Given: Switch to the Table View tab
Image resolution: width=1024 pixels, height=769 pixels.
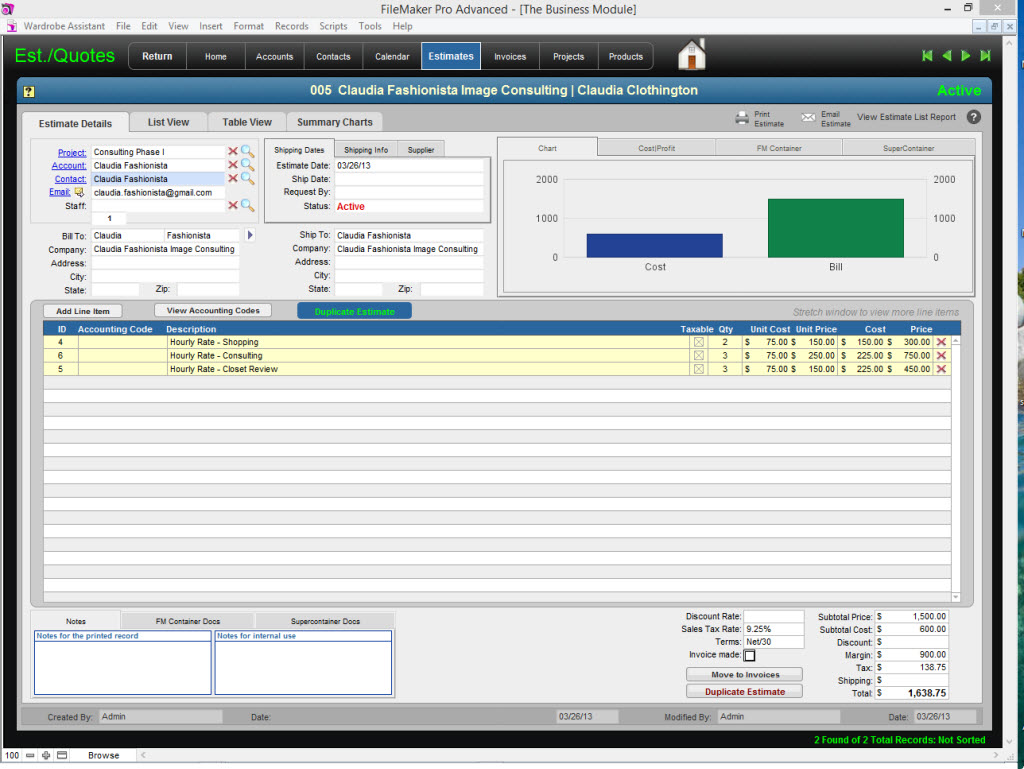Looking at the screenshot, I should 247,122.
